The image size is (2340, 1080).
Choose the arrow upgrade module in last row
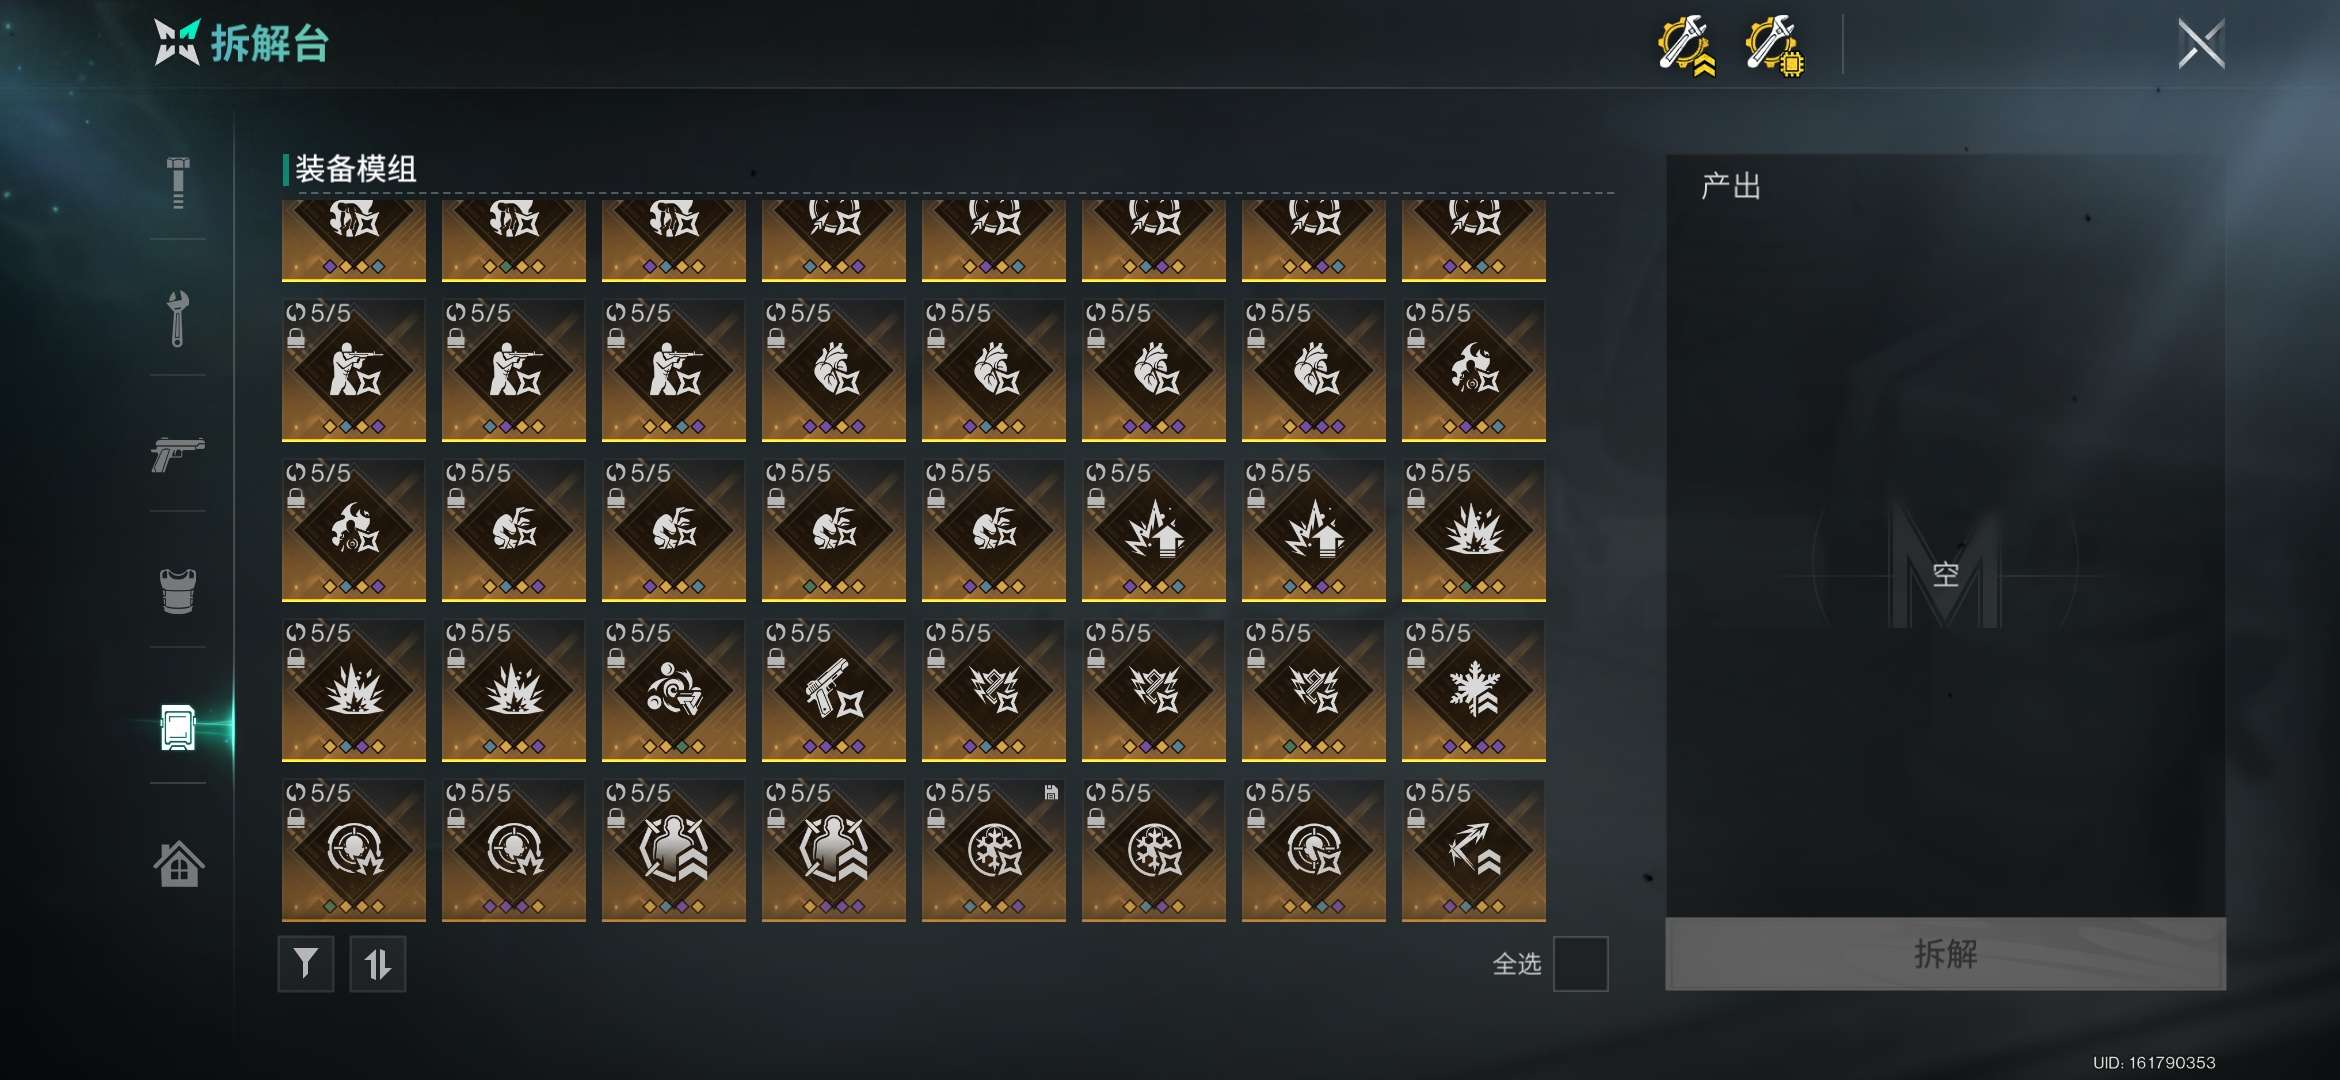(x=1474, y=851)
